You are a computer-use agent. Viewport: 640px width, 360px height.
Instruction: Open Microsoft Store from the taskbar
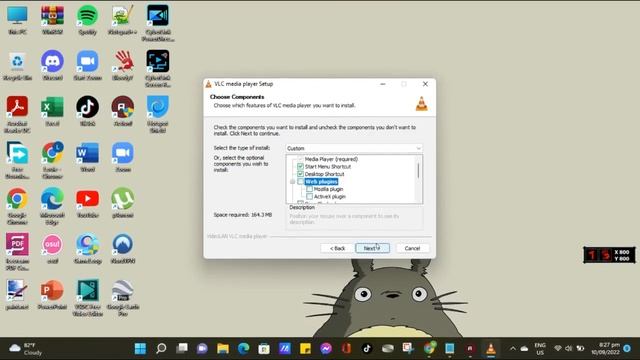point(264,349)
